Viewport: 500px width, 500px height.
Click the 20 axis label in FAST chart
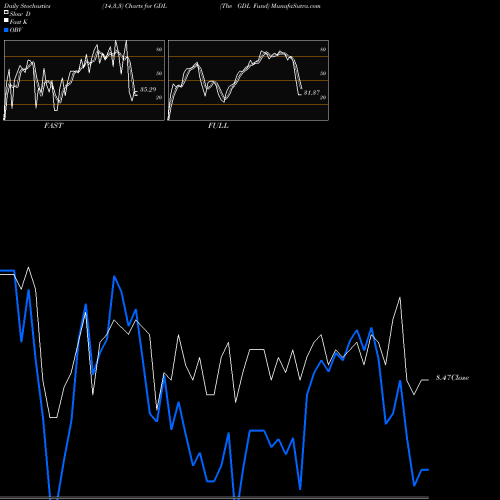tap(159, 97)
